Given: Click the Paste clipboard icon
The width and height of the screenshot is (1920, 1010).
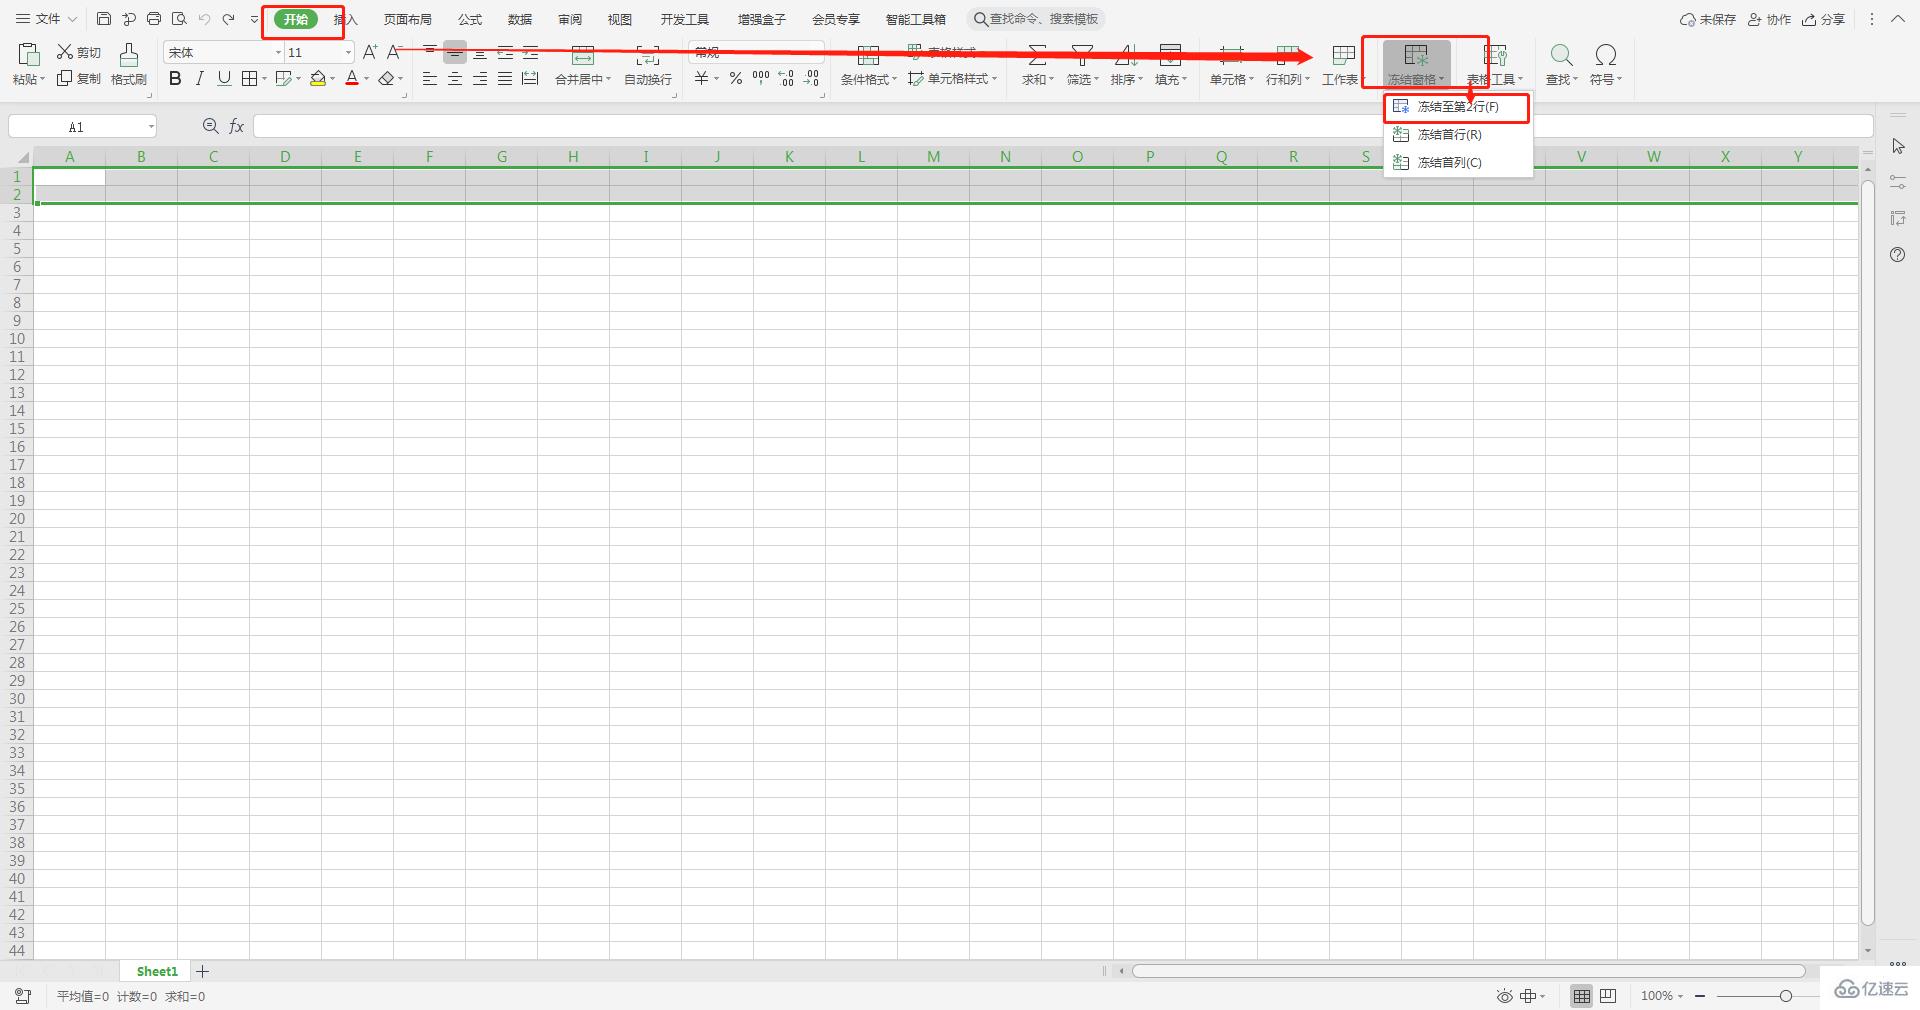Looking at the screenshot, I should click(x=29, y=54).
